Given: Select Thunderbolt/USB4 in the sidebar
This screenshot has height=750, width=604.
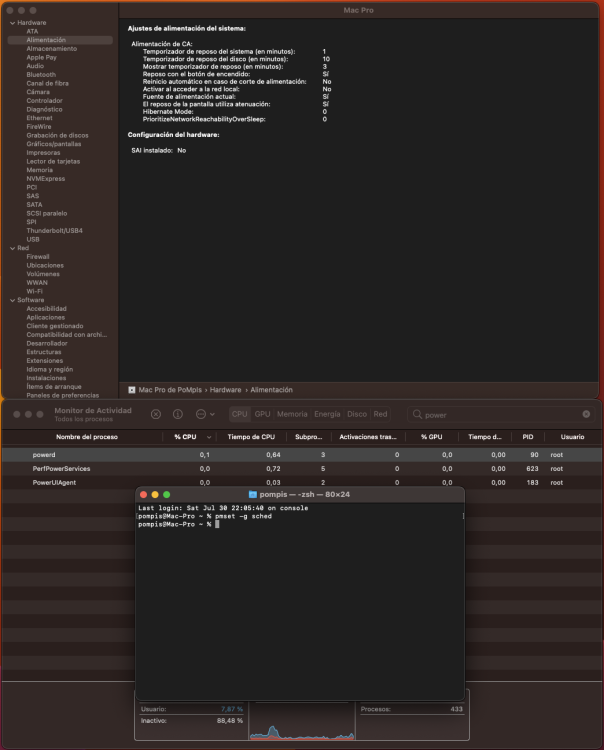Looking at the screenshot, I should [x=55, y=231].
